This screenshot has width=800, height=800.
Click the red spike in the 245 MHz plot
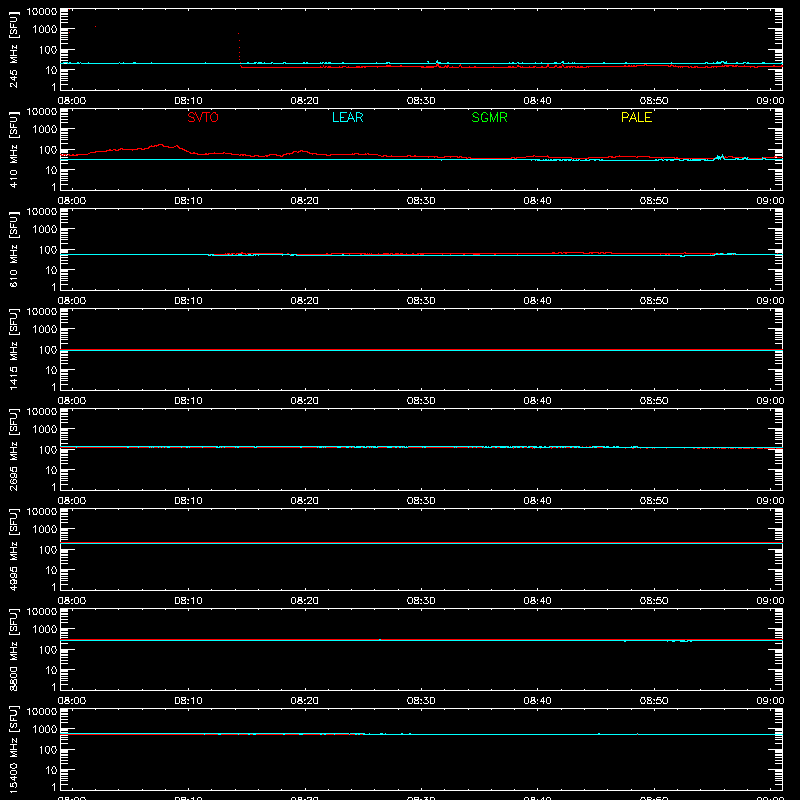point(239,48)
